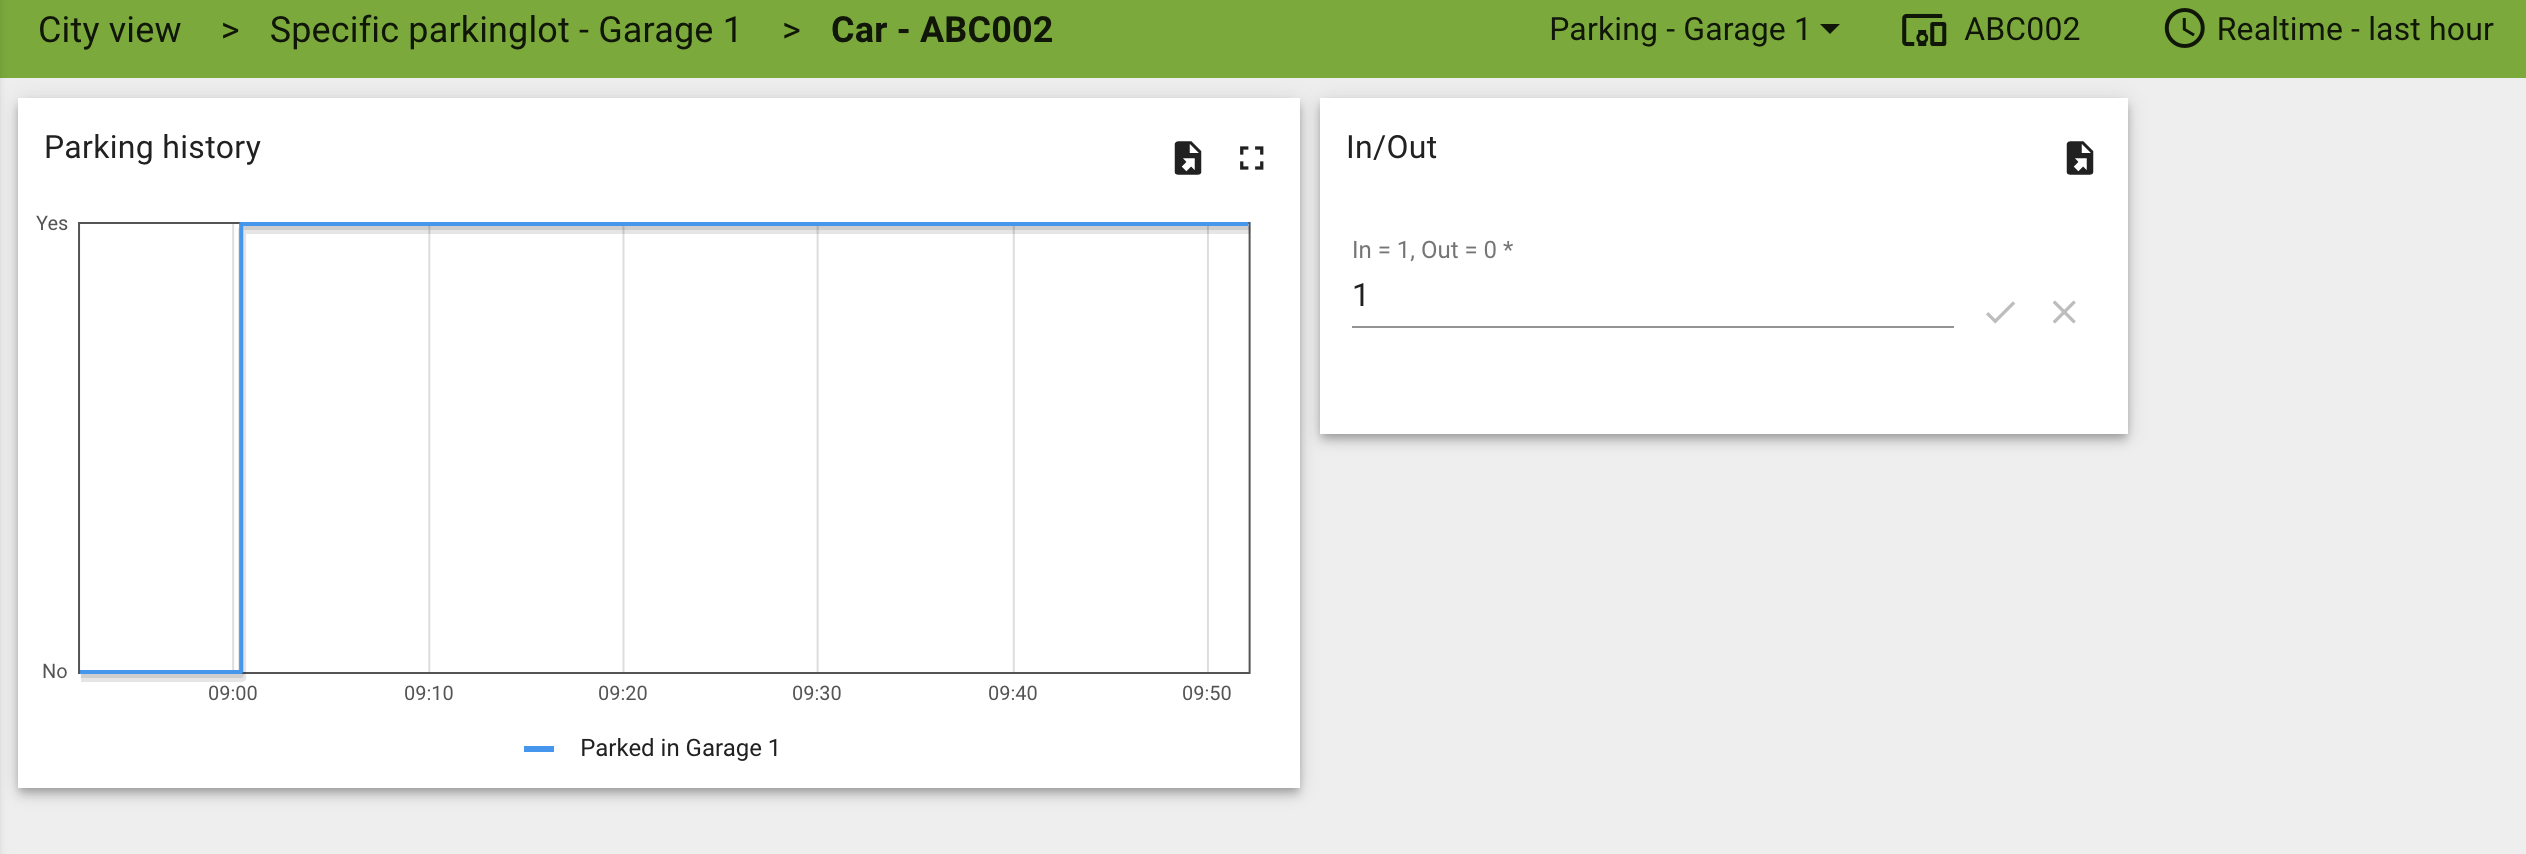
Task: Open the Parking - Garage 1 state dropdown
Action: coord(1694,30)
